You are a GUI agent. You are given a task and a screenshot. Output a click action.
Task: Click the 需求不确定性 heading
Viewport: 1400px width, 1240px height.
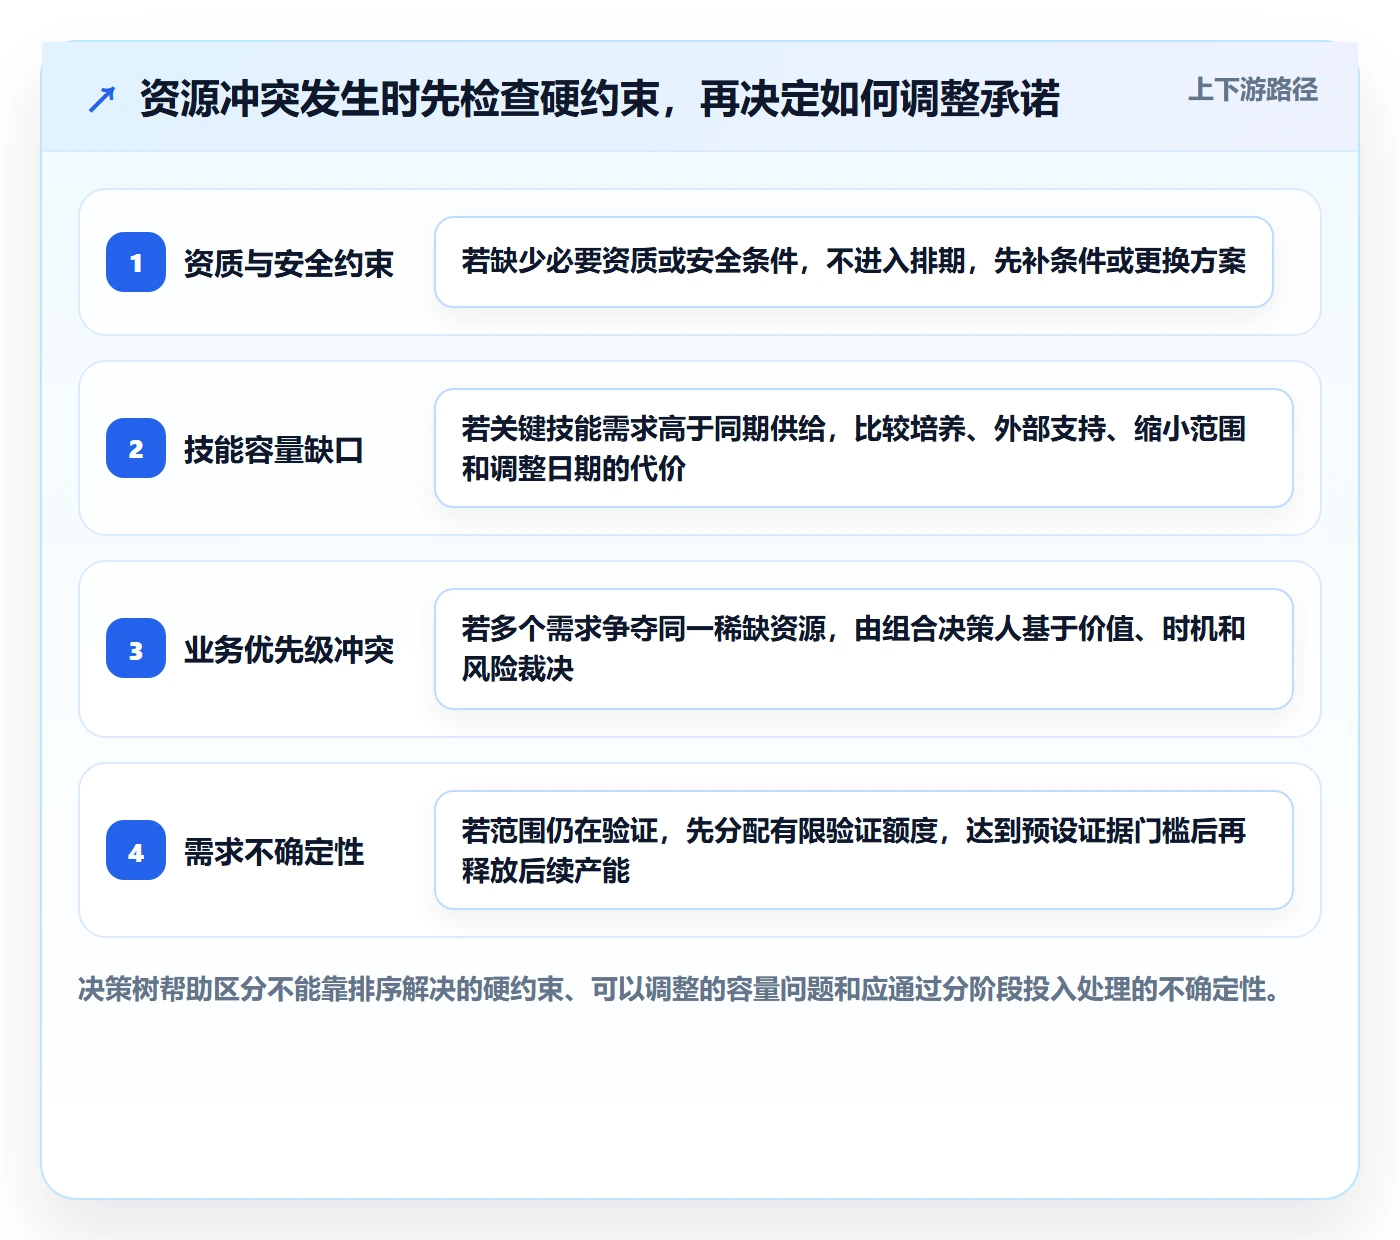(274, 851)
